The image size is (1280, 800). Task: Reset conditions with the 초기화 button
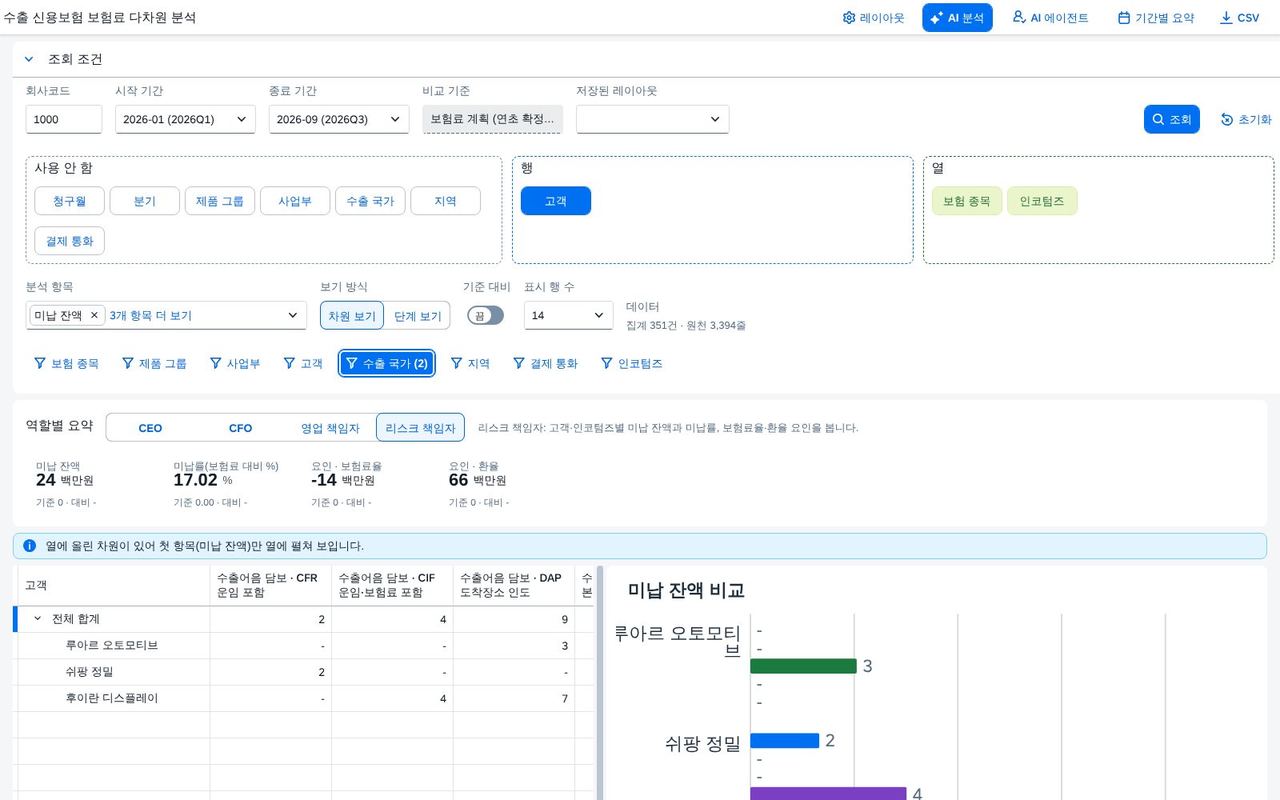[x=1246, y=119]
